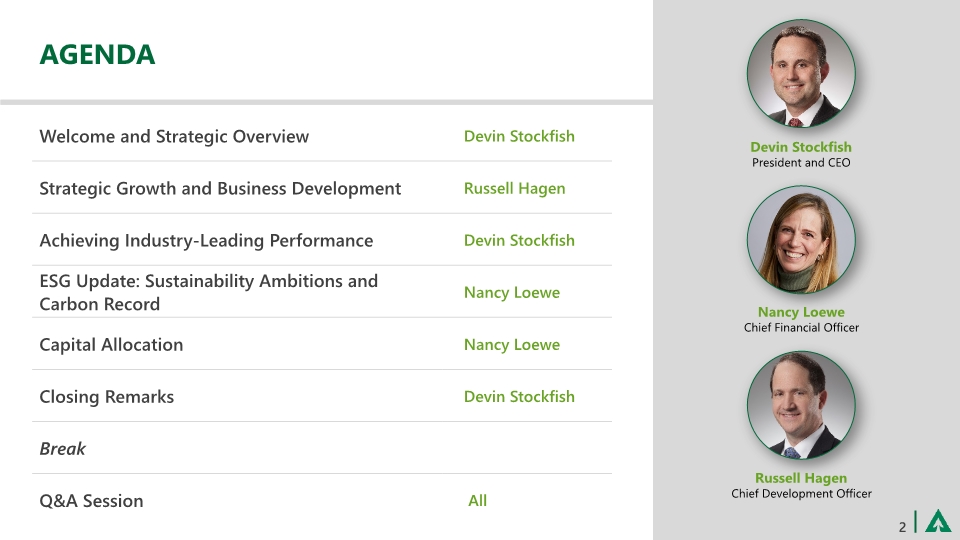Click the green 'All' presenter label
Image resolution: width=960 pixels, height=540 pixels.
coord(477,500)
